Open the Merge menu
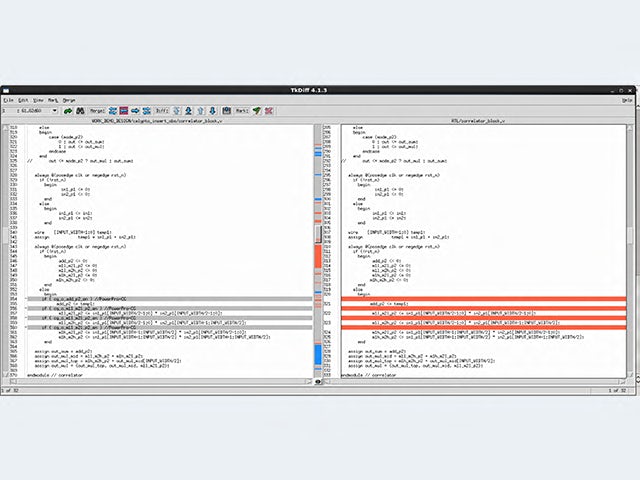This screenshot has height=480, width=640. 69,100
